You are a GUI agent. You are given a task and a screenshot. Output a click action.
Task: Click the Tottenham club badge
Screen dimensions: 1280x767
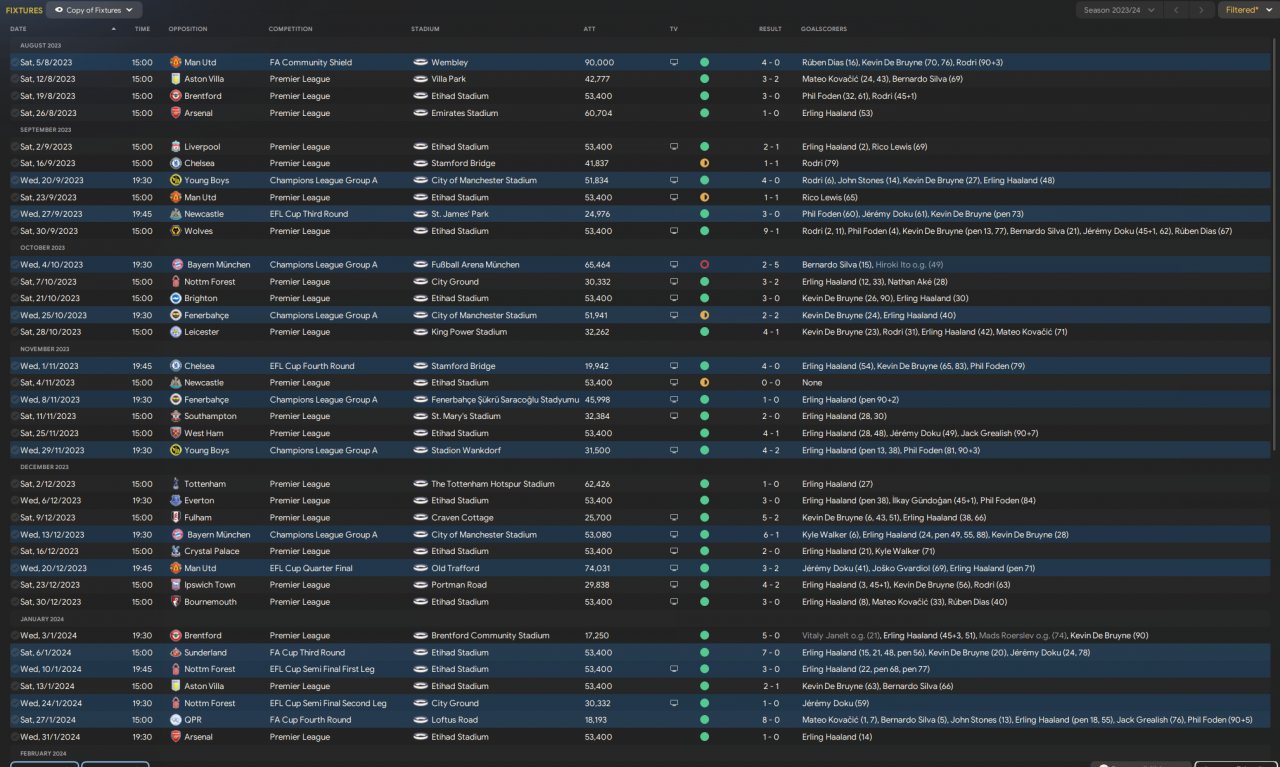point(176,484)
